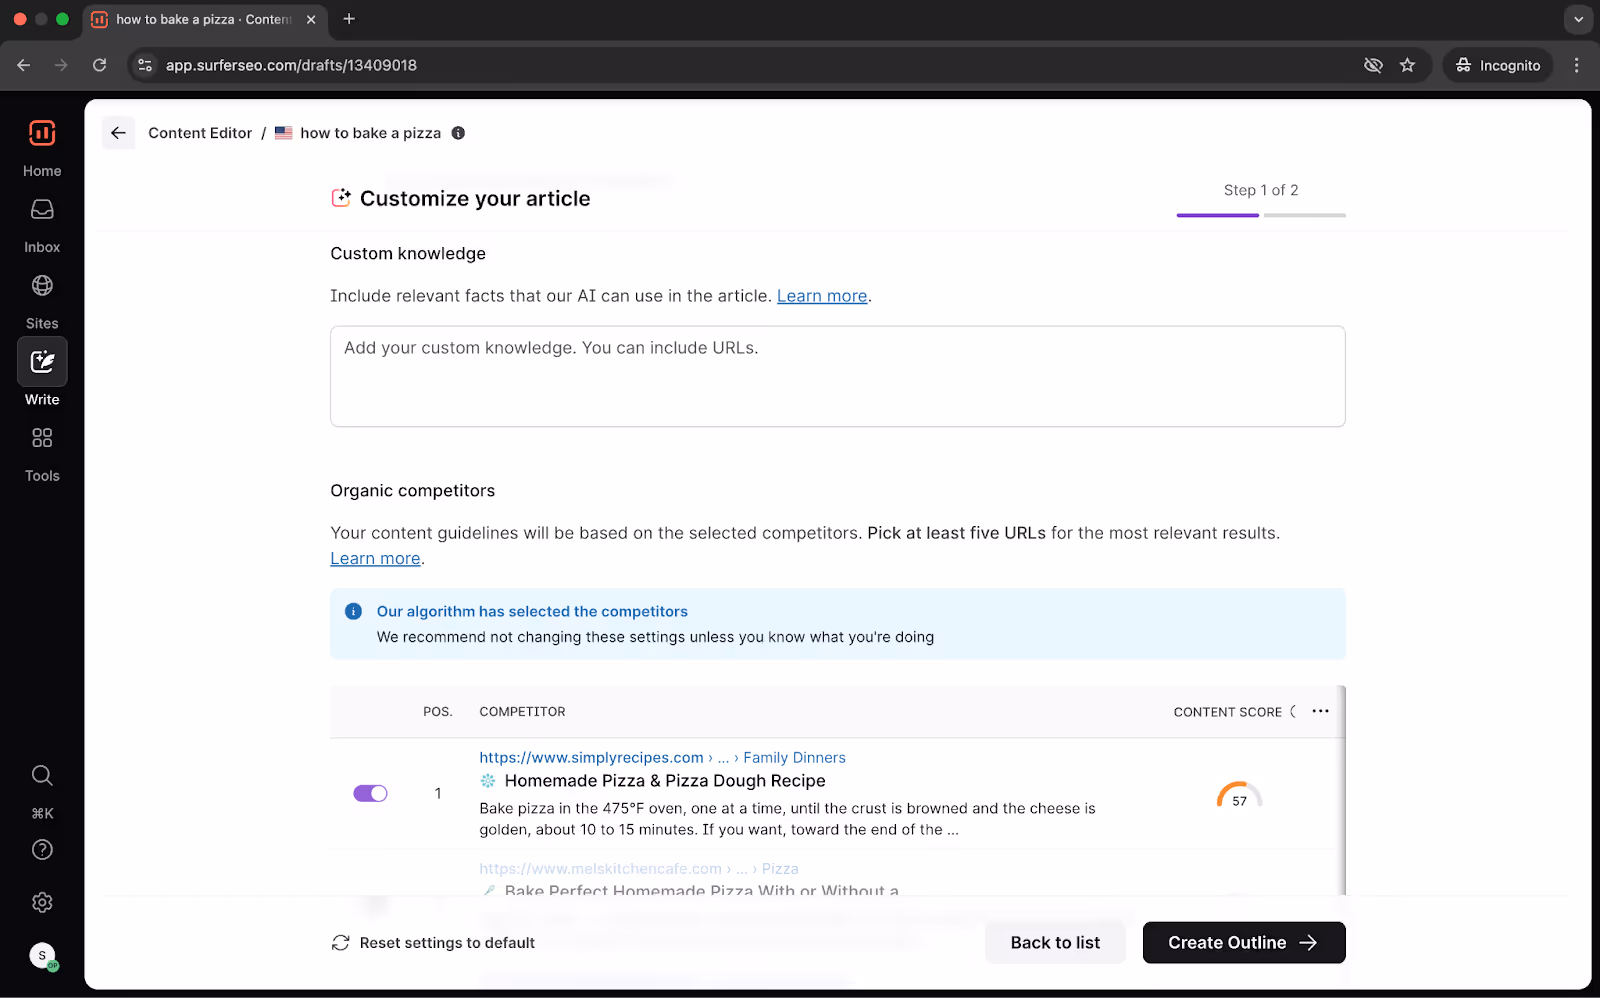Open the Inbox sidebar icon
This screenshot has width=1600, height=998.
click(x=42, y=210)
